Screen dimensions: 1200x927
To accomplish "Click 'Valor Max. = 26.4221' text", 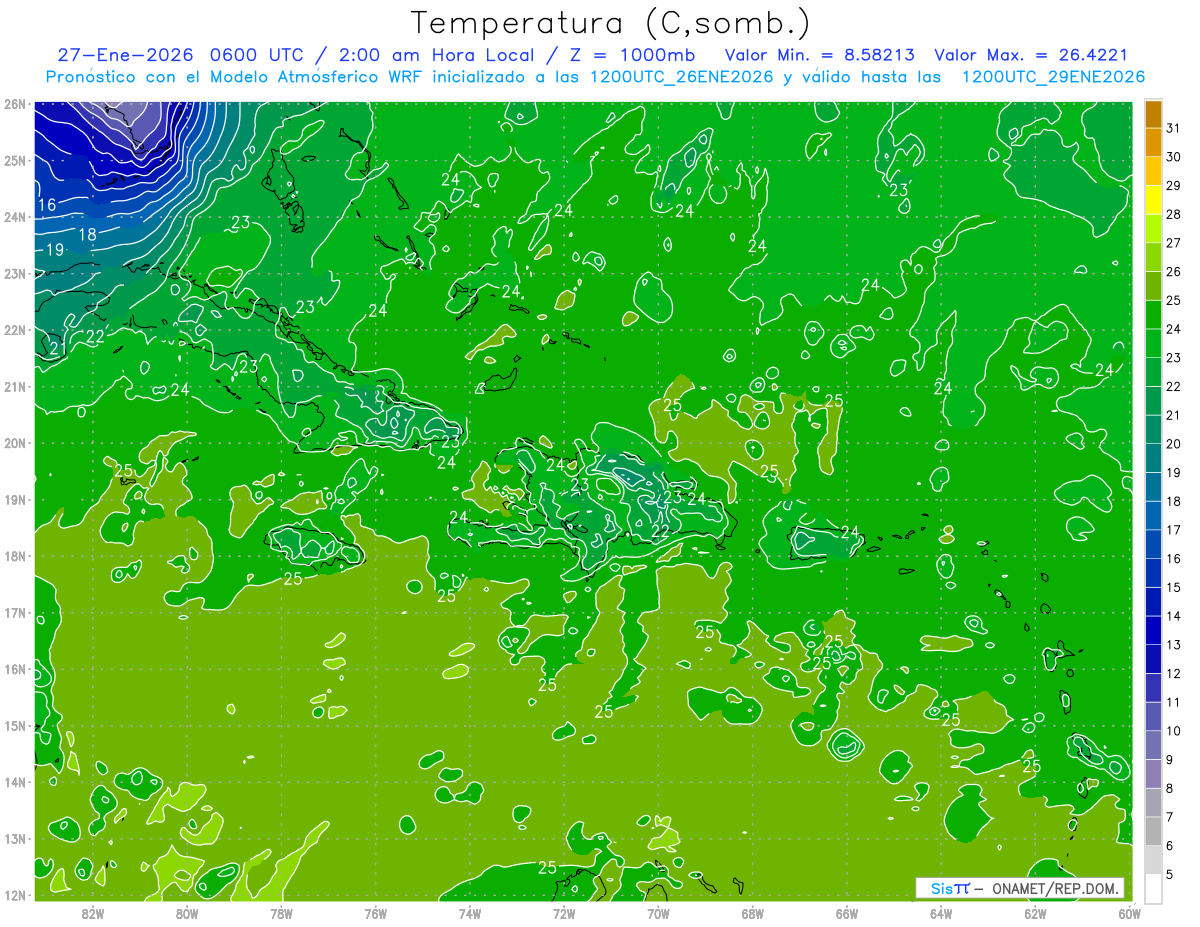I will [x=1031, y=55].
